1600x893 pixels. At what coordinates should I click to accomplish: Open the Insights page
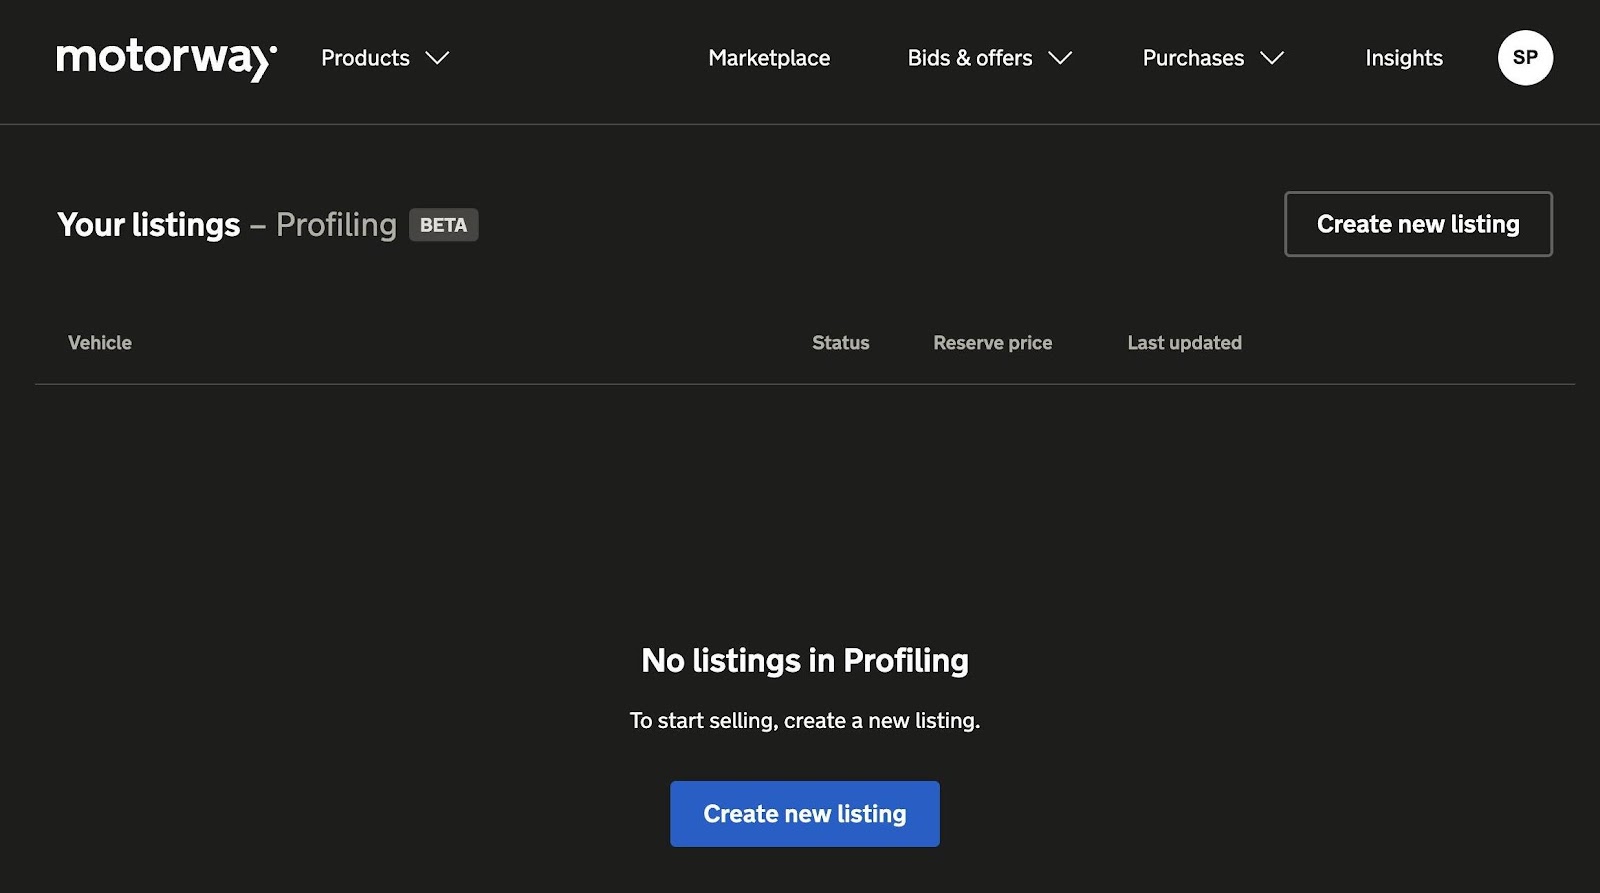point(1403,58)
